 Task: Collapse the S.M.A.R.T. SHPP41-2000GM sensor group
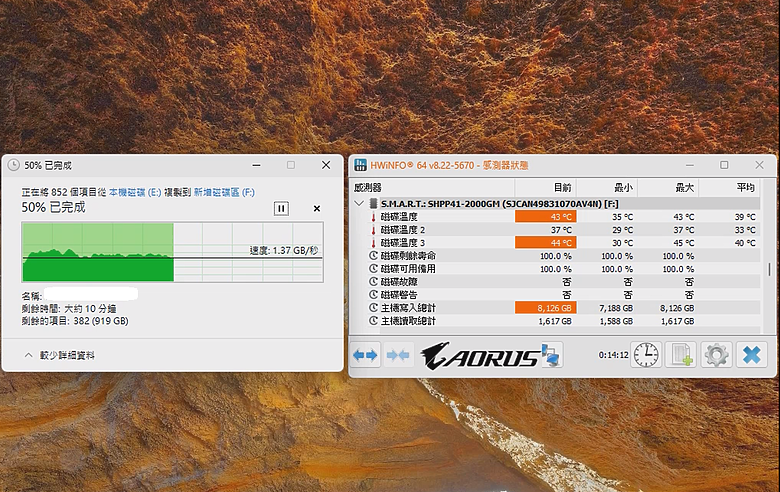click(359, 203)
